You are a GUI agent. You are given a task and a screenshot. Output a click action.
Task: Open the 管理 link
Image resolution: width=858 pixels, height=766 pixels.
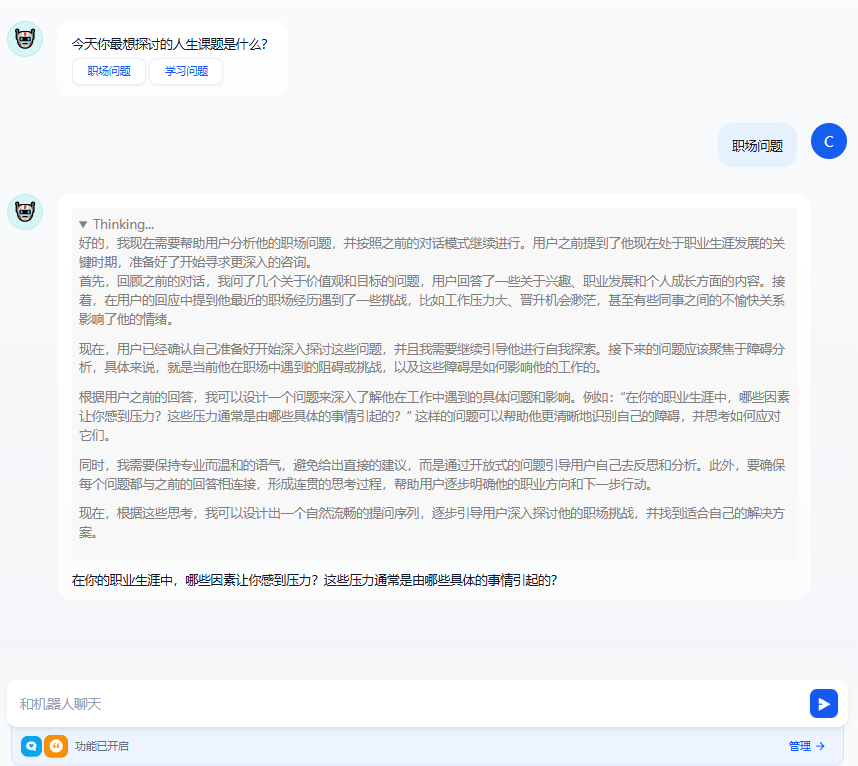point(806,746)
